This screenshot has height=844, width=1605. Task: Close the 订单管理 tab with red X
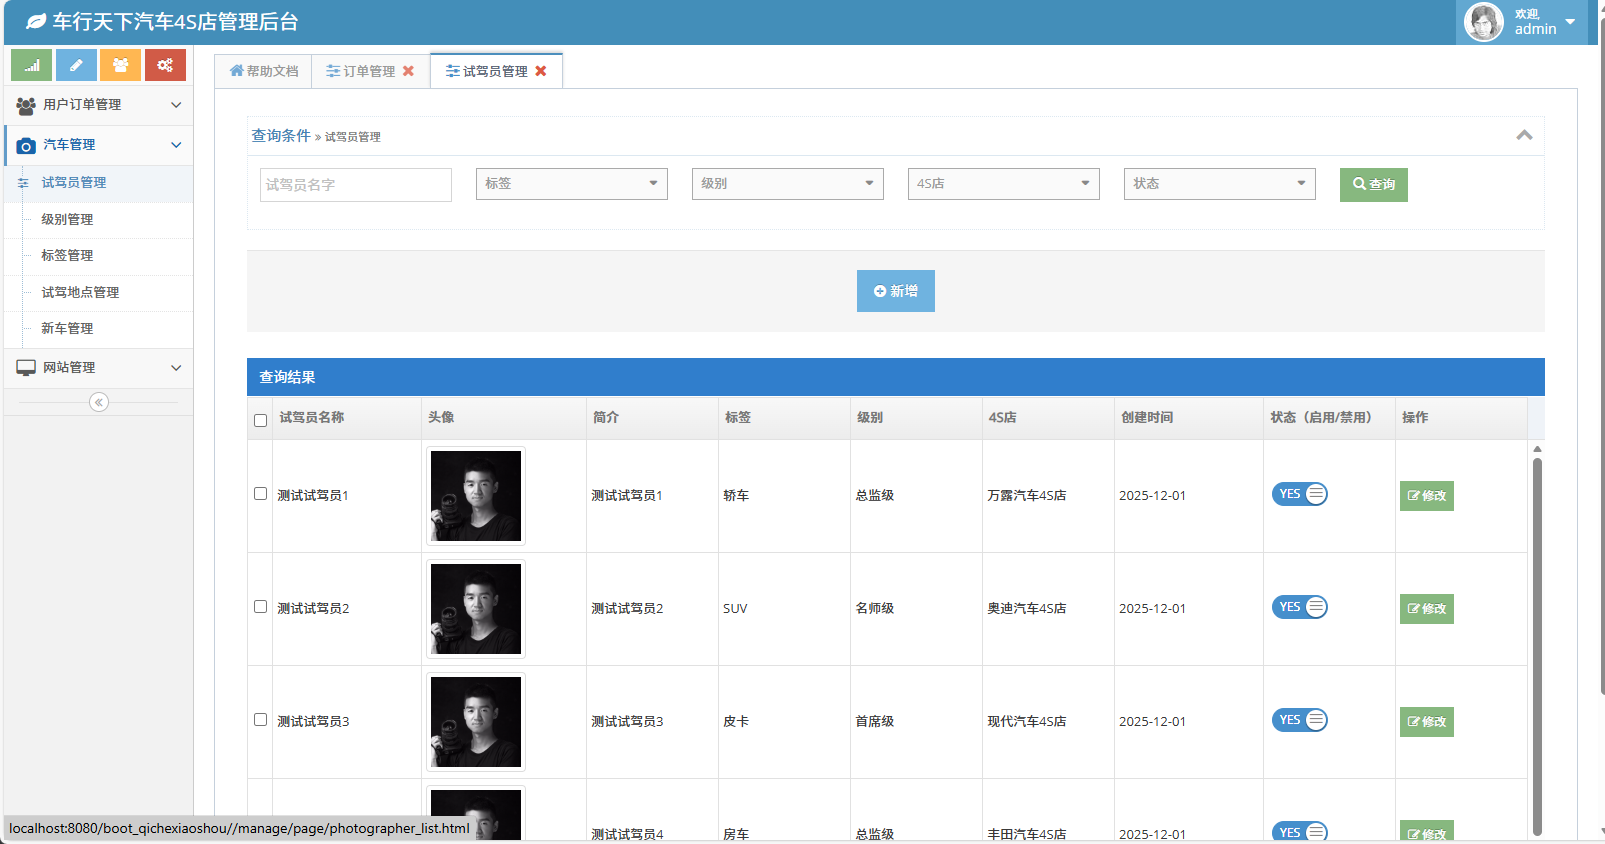pos(408,71)
